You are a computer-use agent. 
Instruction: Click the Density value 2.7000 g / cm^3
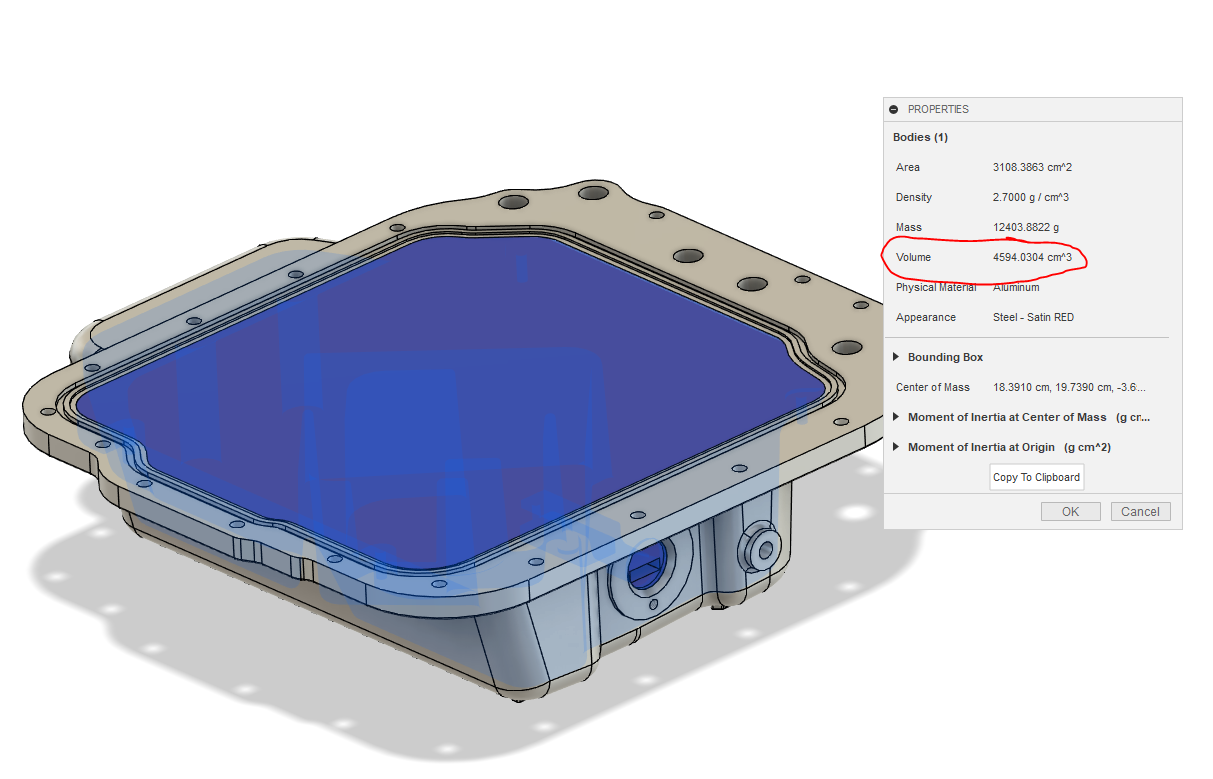click(x=1030, y=197)
